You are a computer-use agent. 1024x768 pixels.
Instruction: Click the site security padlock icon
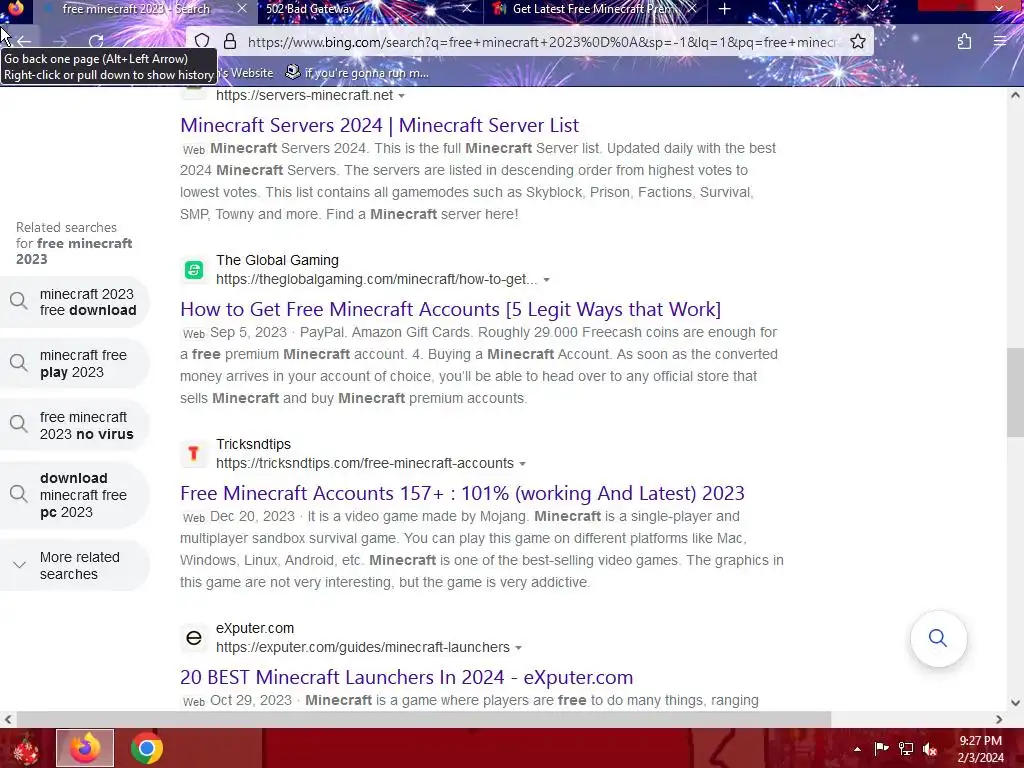tap(230, 42)
